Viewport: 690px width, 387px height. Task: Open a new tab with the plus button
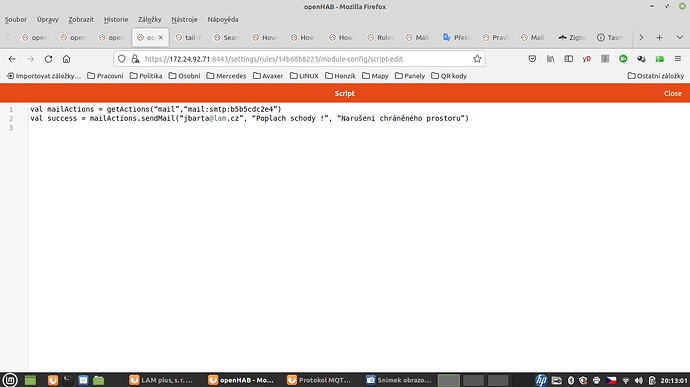tap(659, 38)
